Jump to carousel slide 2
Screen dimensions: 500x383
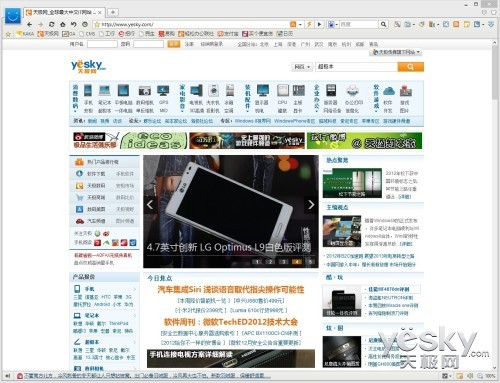[x=270, y=262]
